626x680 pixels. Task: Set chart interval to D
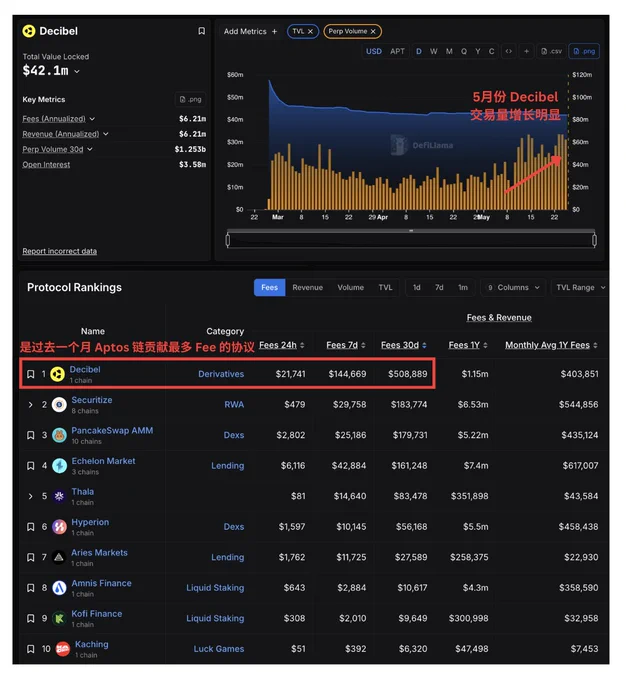pos(419,51)
